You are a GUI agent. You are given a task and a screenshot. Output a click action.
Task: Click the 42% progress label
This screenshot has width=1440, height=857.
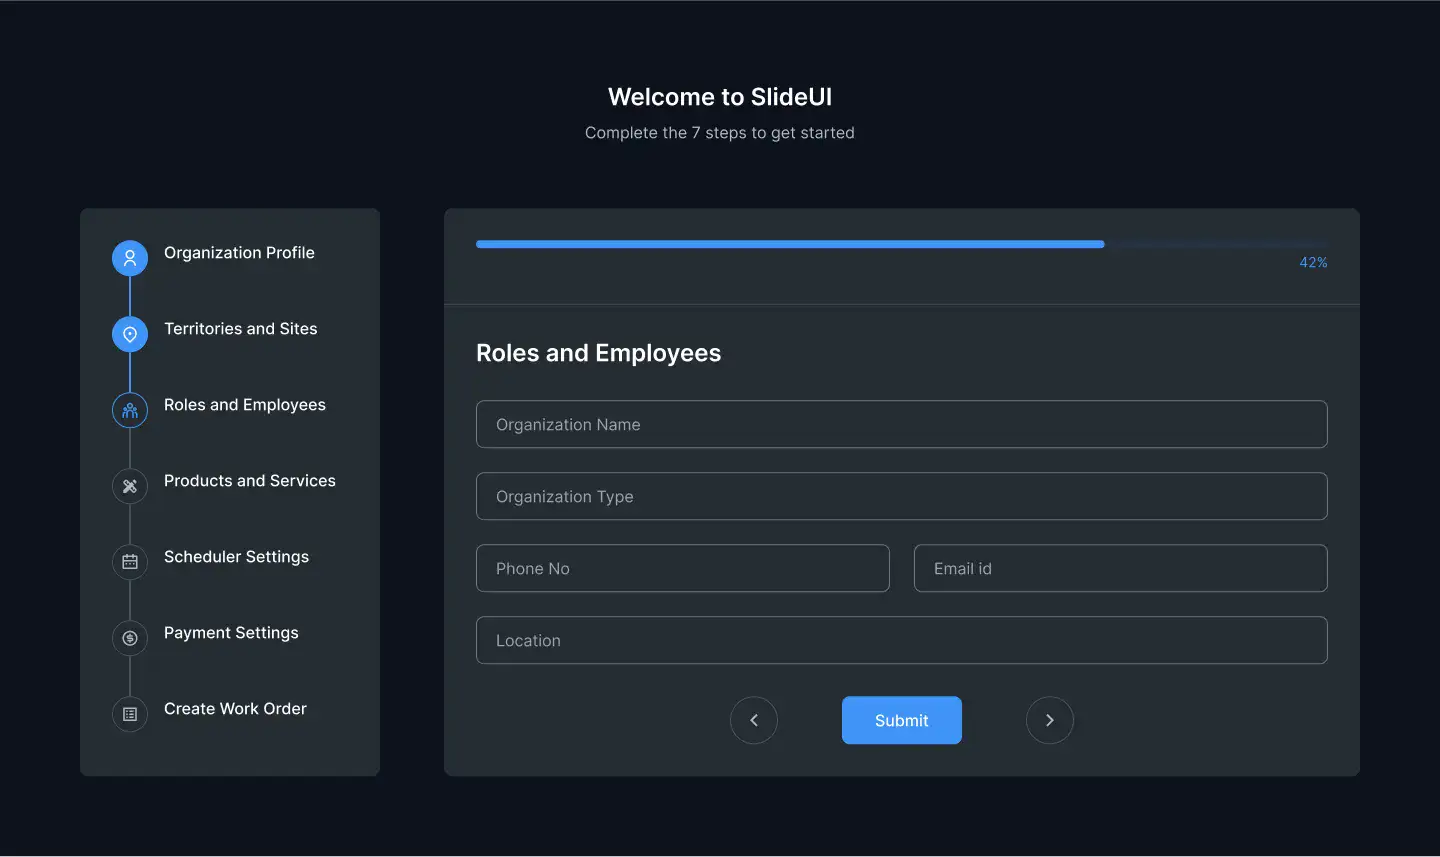pos(1313,262)
